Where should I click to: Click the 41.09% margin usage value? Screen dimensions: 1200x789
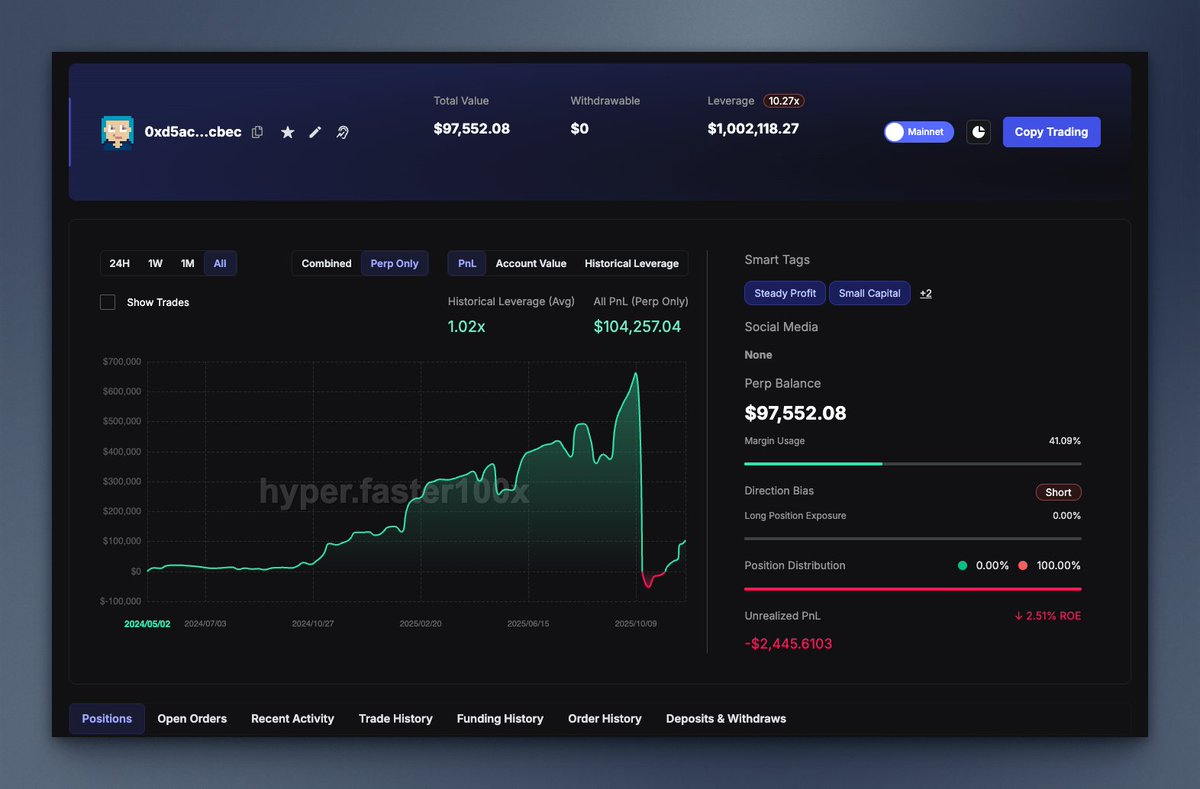tap(1065, 441)
